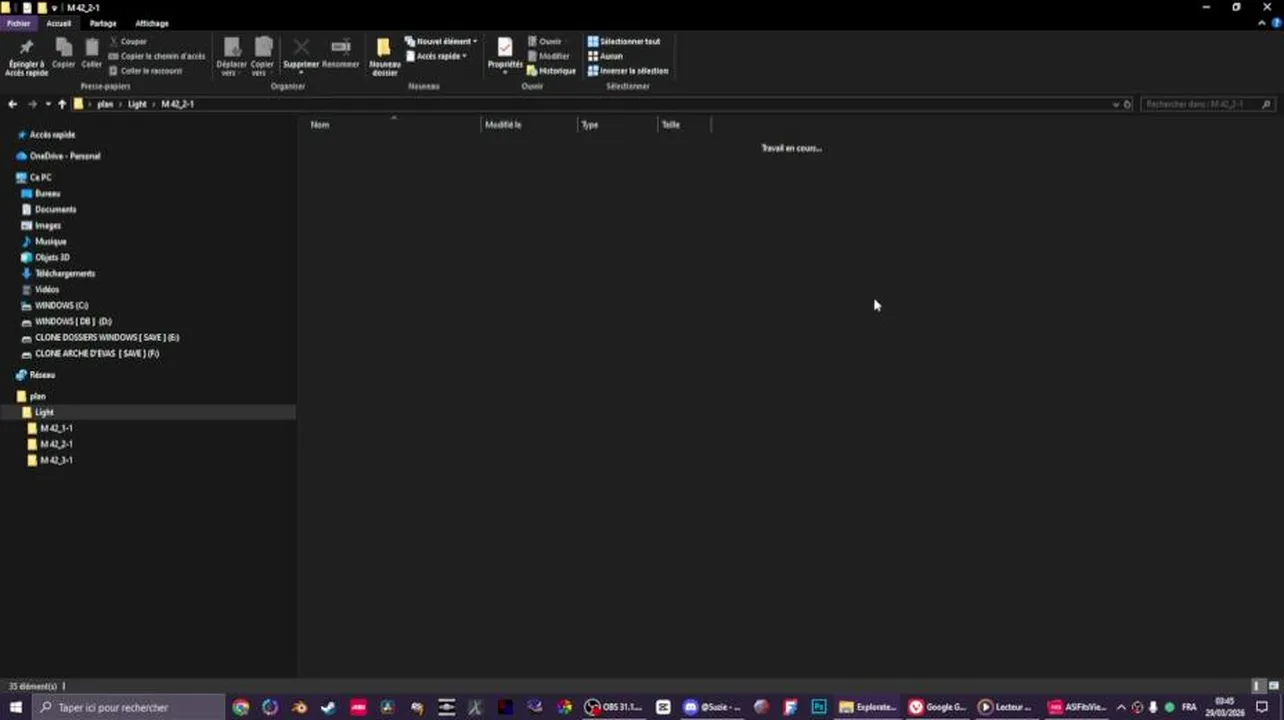
Task: Click Ouvrir in the ribbon
Action: point(544,42)
